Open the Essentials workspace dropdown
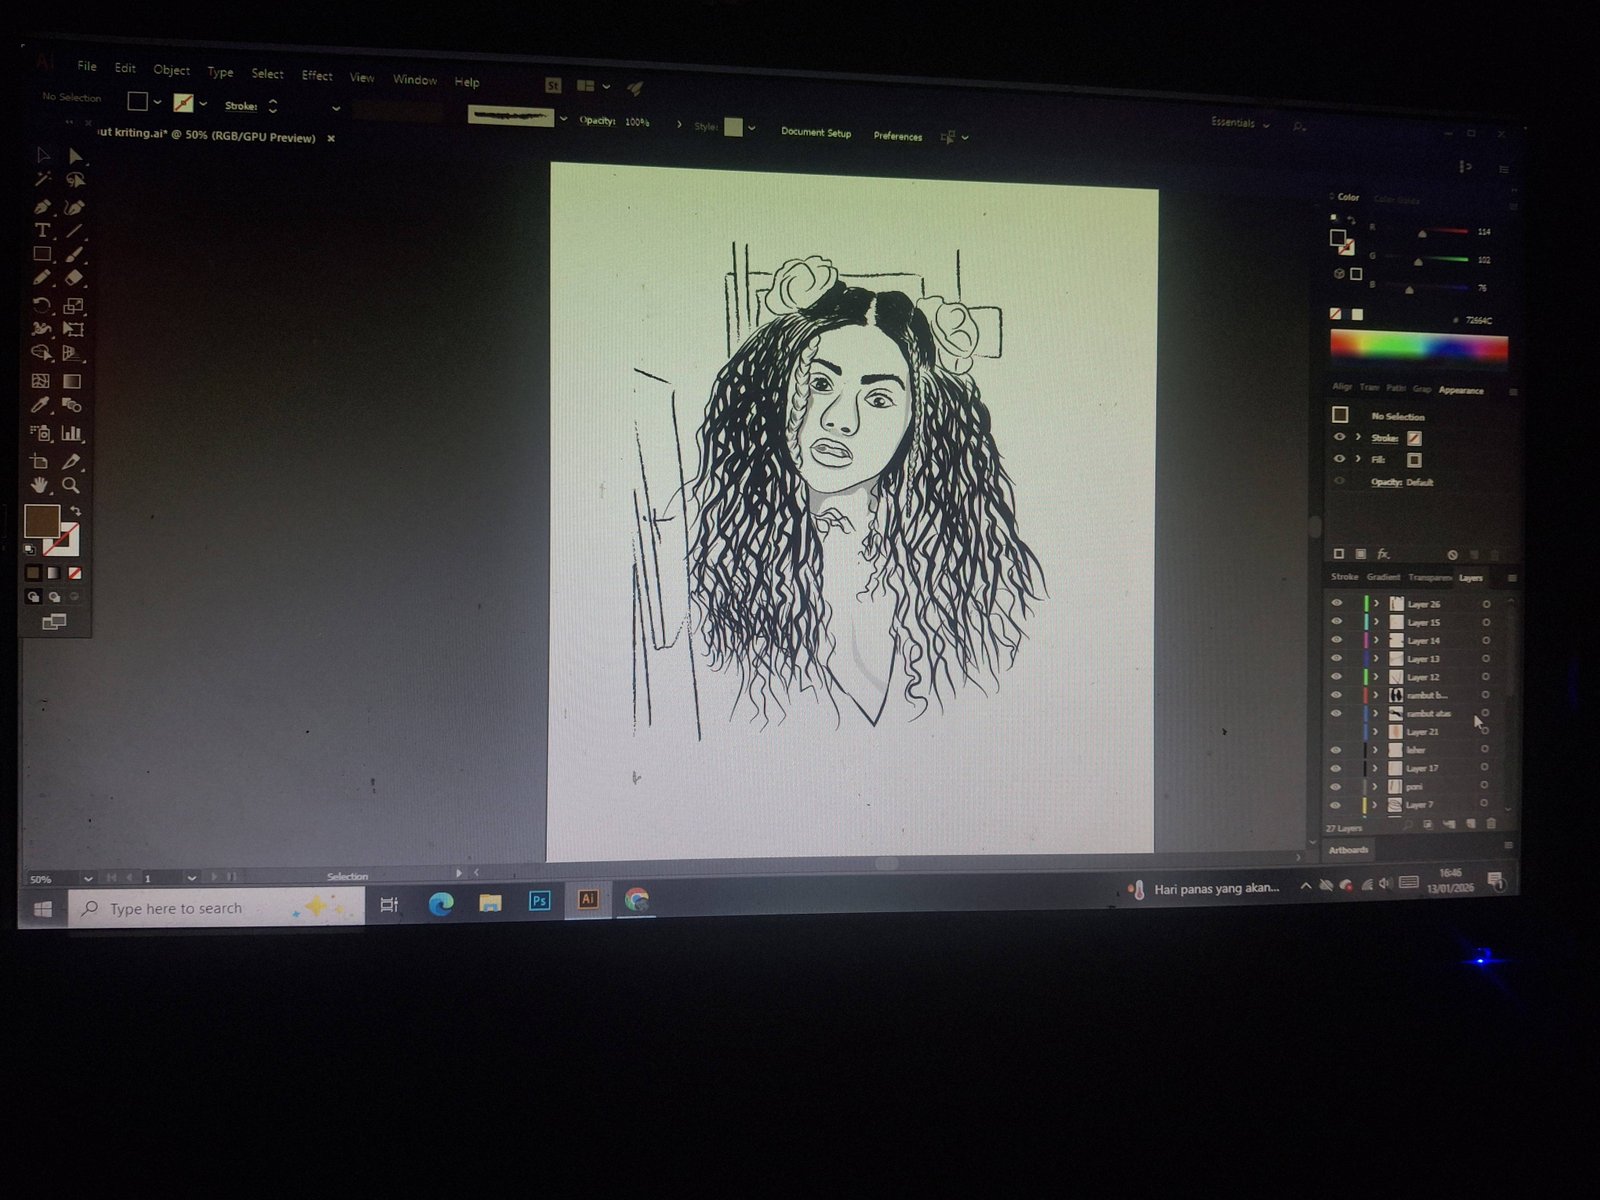1600x1200 pixels. coord(1240,123)
